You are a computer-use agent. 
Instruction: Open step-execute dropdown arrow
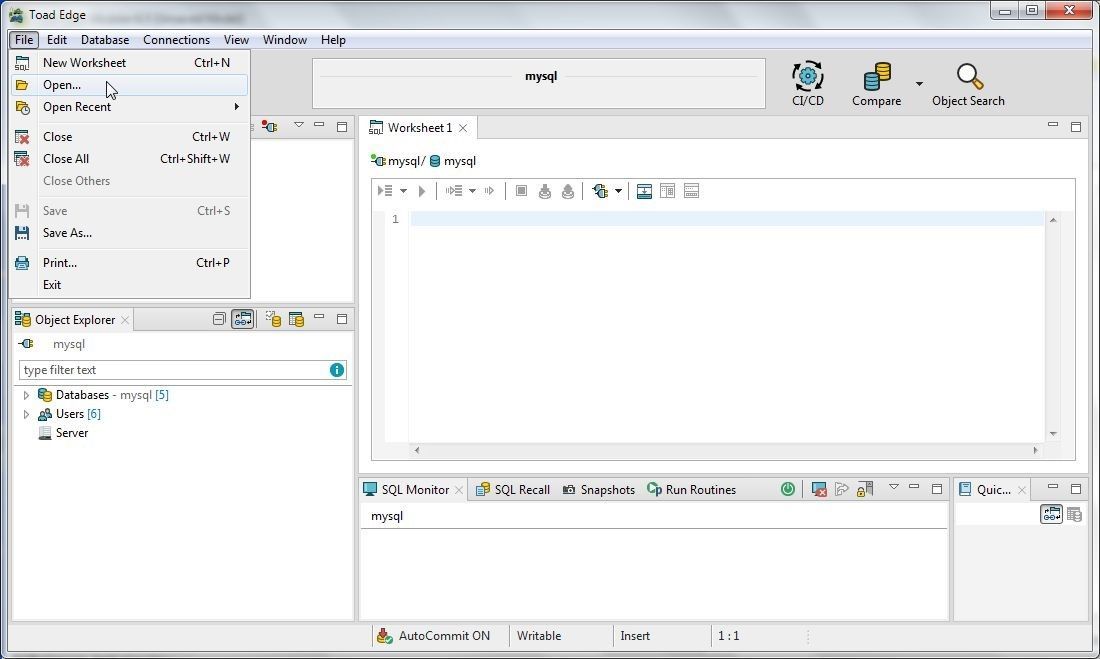pyautogui.click(x=472, y=191)
